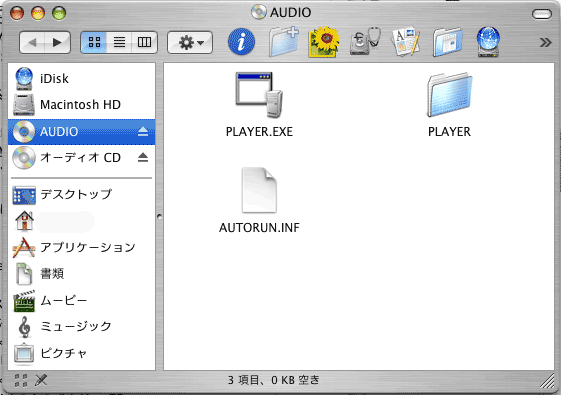The width and height of the screenshot is (561, 395).
Task: Expand toolbar overflow double-chevron
Action: (x=545, y=43)
